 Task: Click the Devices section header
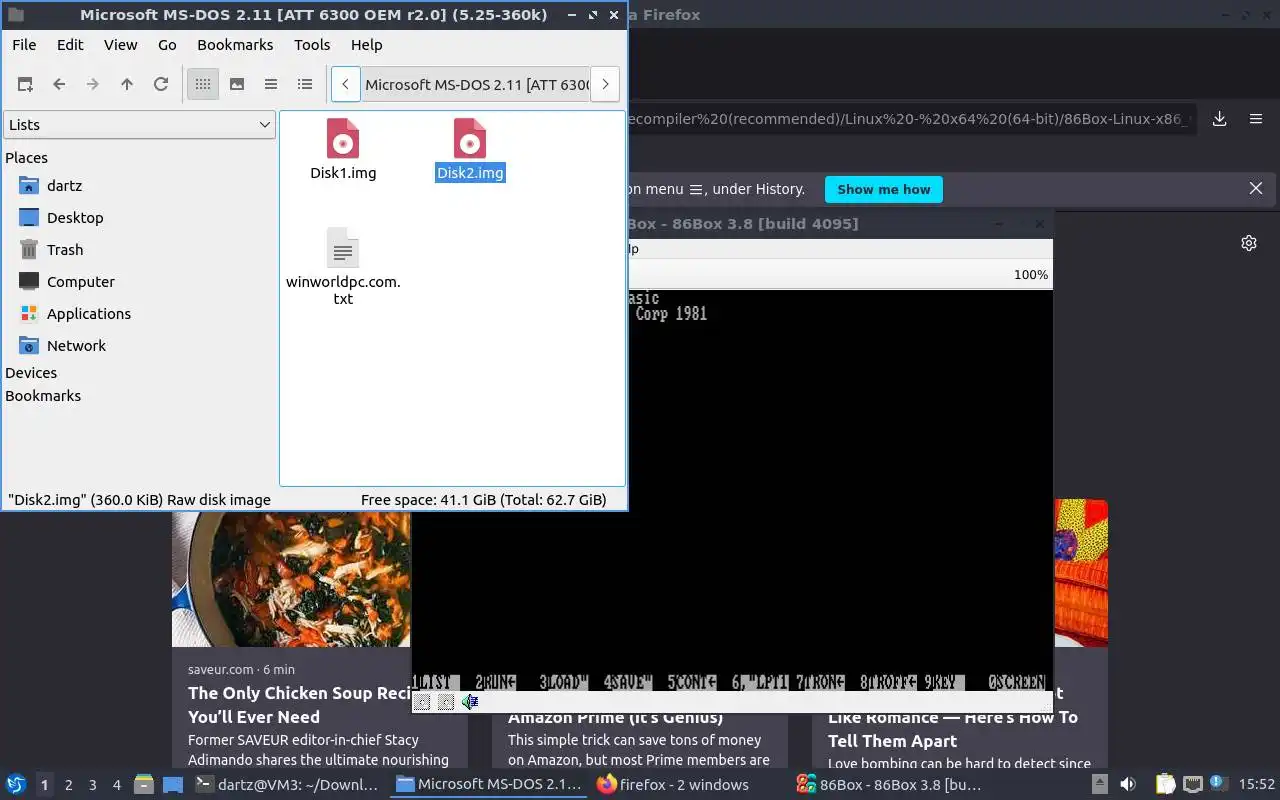[31, 373]
